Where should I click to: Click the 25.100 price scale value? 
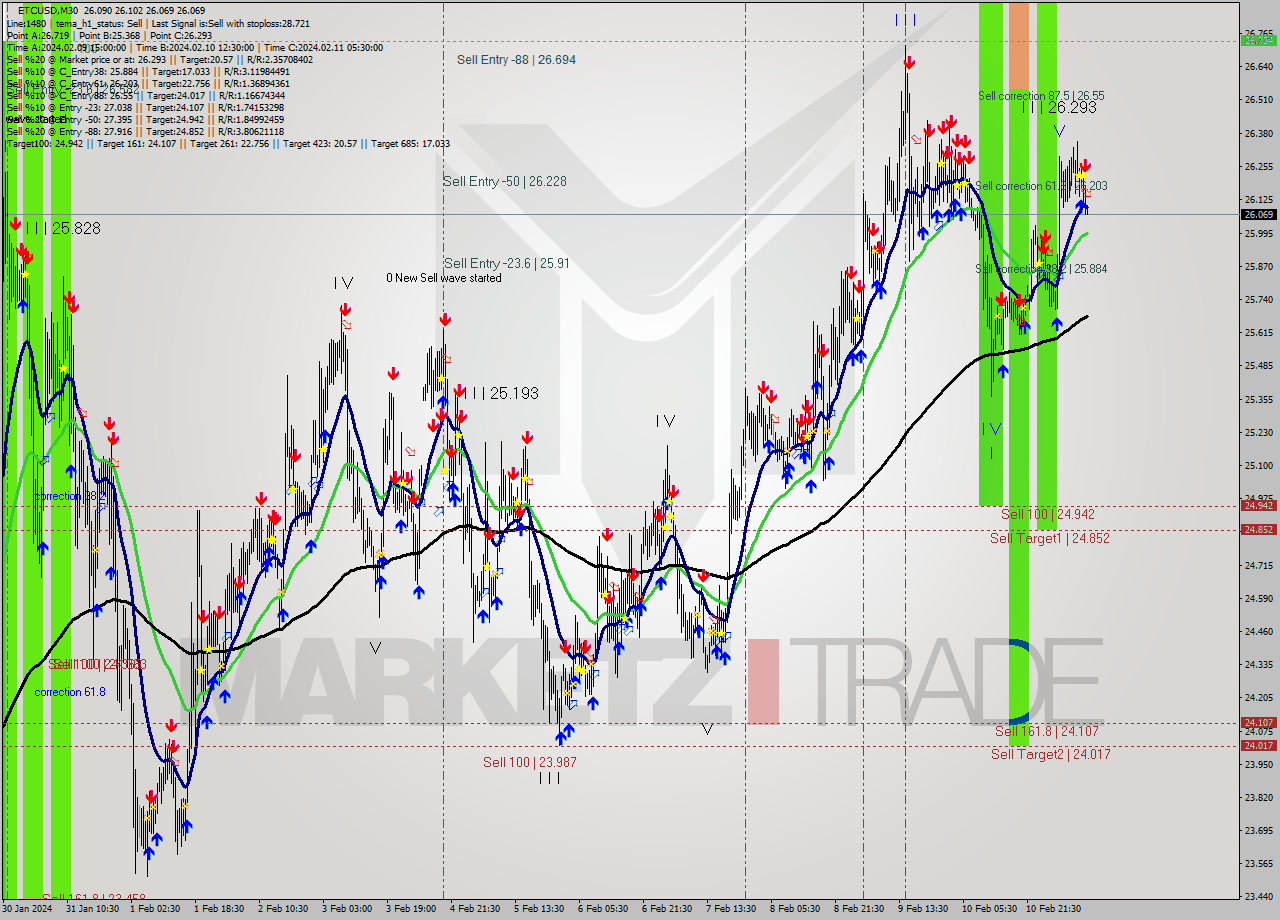[1258, 465]
